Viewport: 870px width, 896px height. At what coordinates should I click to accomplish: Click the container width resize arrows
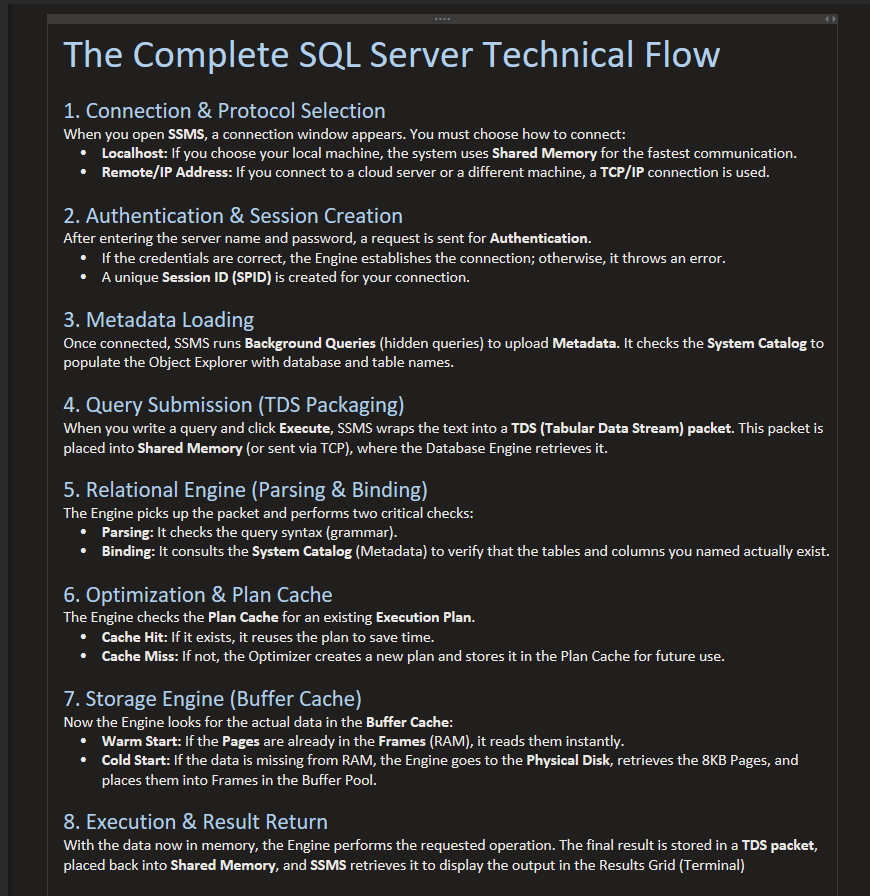(x=831, y=19)
